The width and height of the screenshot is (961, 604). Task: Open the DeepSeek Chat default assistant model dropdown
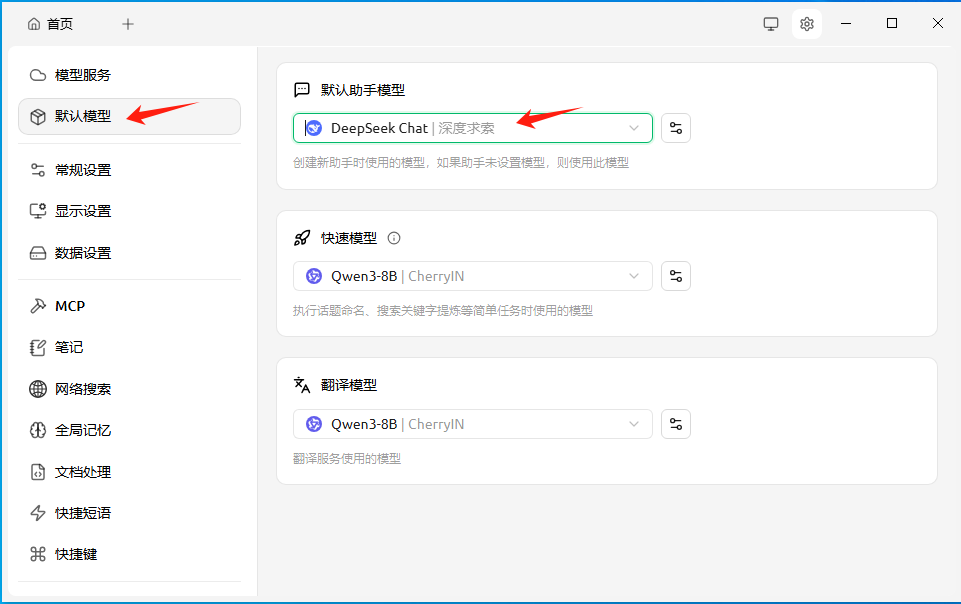click(472, 128)
